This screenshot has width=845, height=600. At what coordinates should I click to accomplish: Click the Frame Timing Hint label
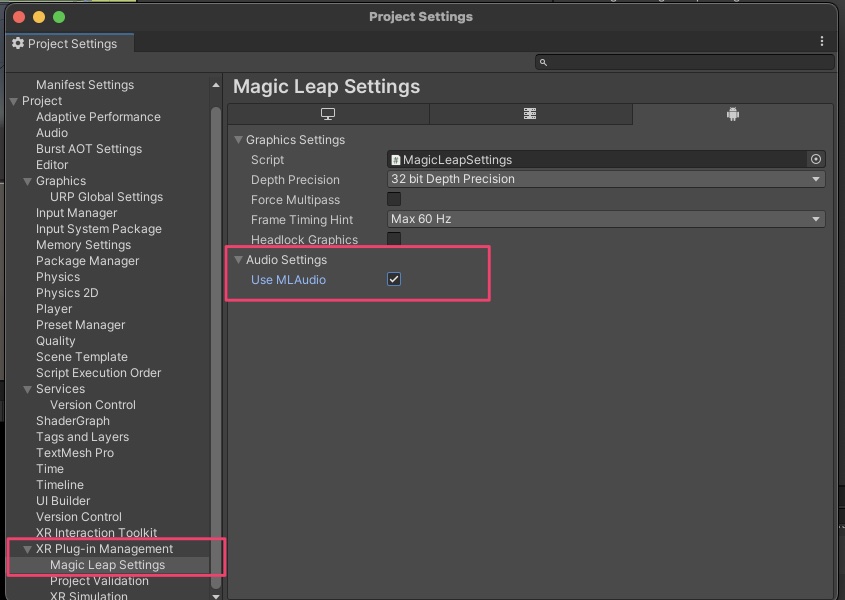point(302,220)
